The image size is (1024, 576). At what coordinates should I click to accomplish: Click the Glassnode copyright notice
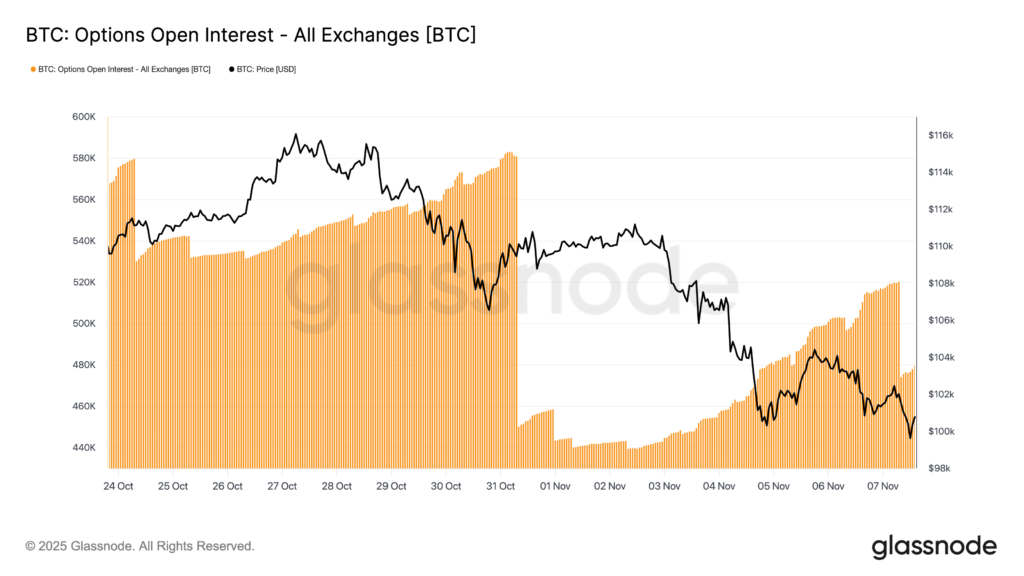click(140, 546)
